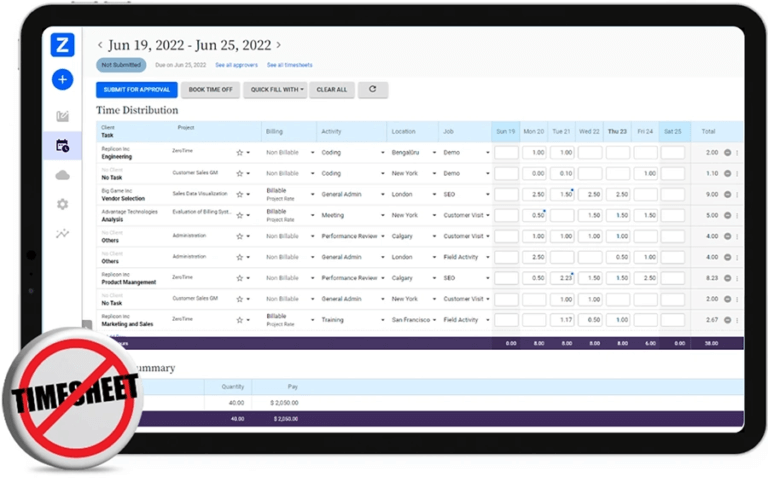Click the Not Submitted status badge
Image resolution: width=768 pixels, height=483 pixels.
(x=120, y=65)
